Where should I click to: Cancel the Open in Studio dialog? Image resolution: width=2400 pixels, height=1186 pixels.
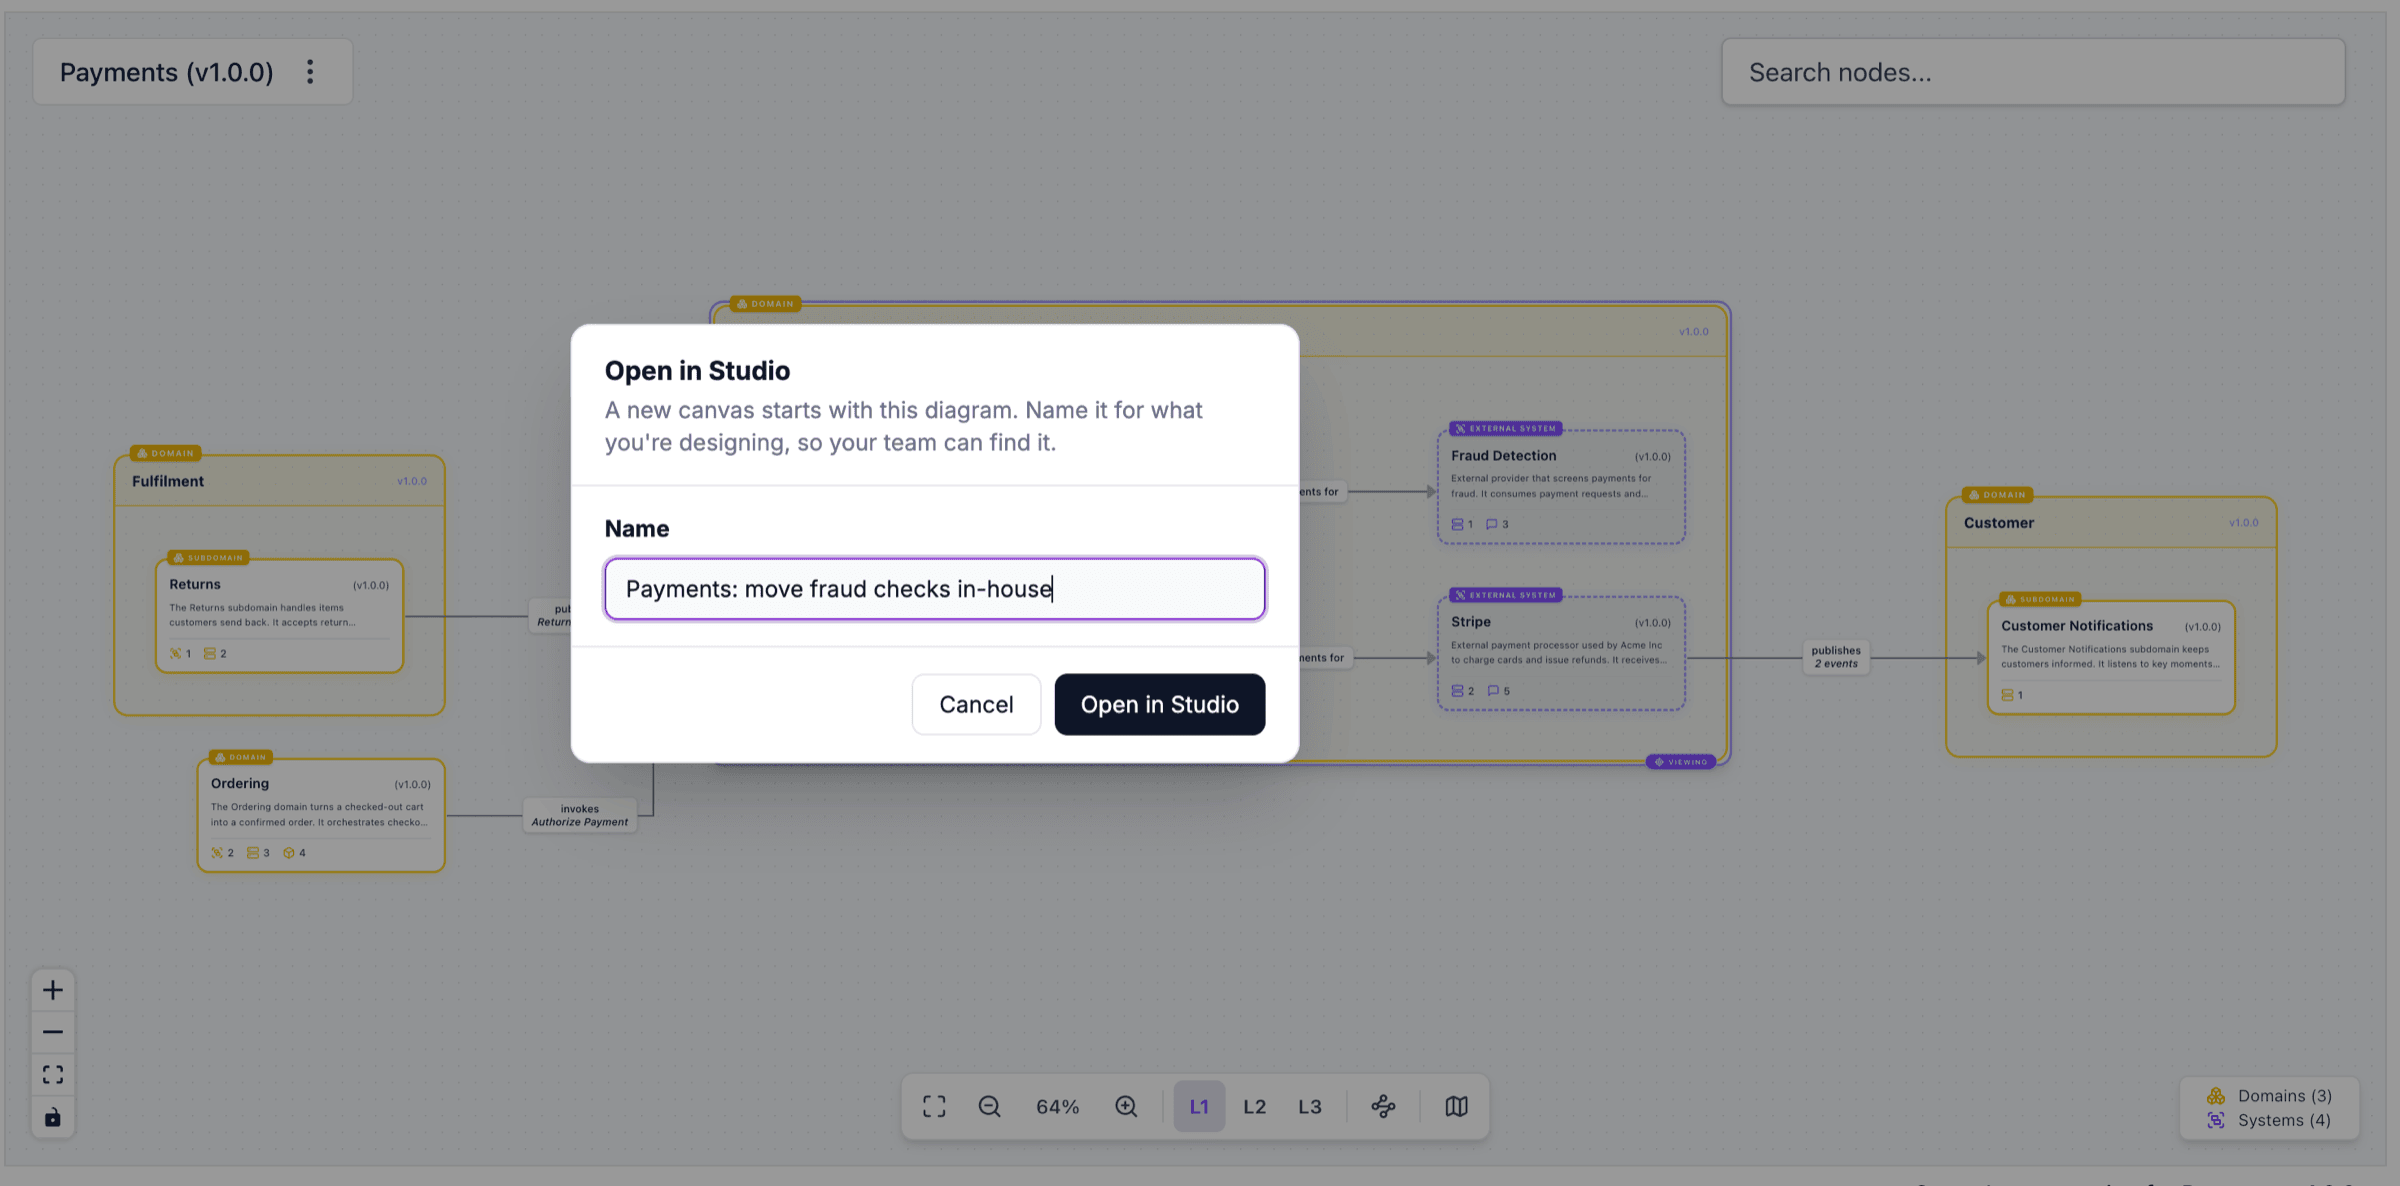(976, 704)
